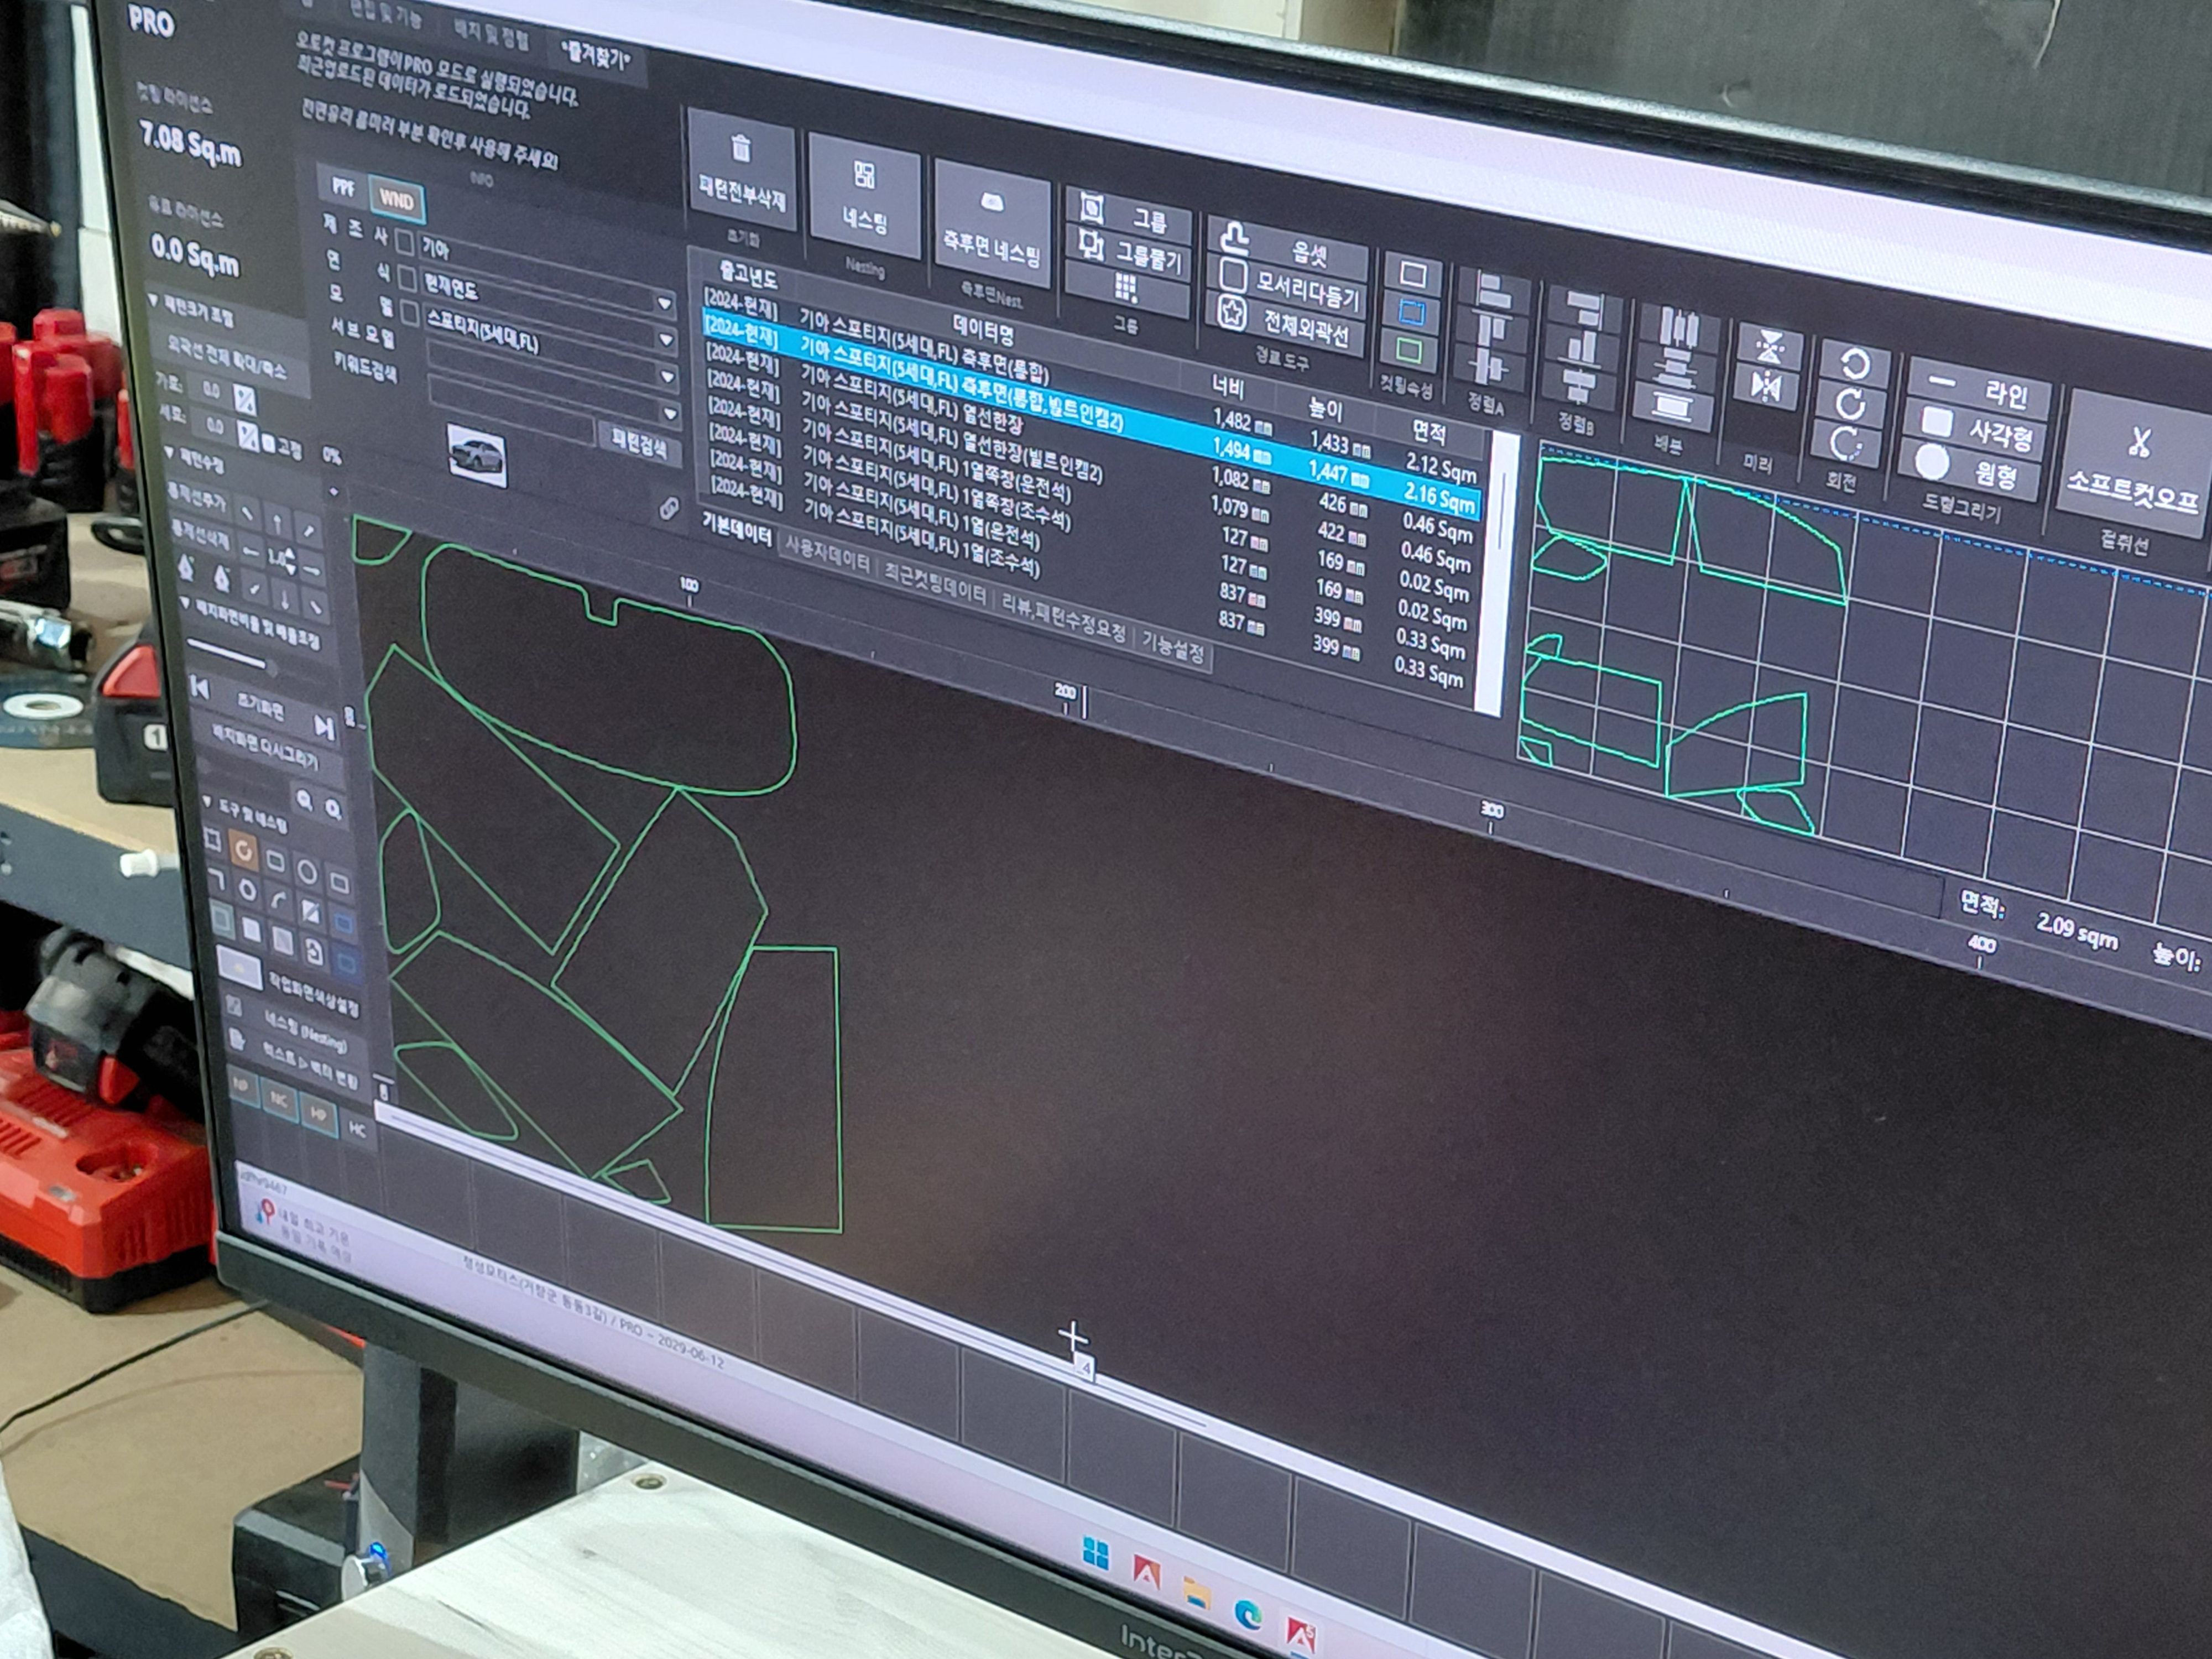Image resolution: width=2212 pixels, height=1659 pixels.
Task: Collapse the 도구 및 네스팅 section
Action: pos(206,802)
